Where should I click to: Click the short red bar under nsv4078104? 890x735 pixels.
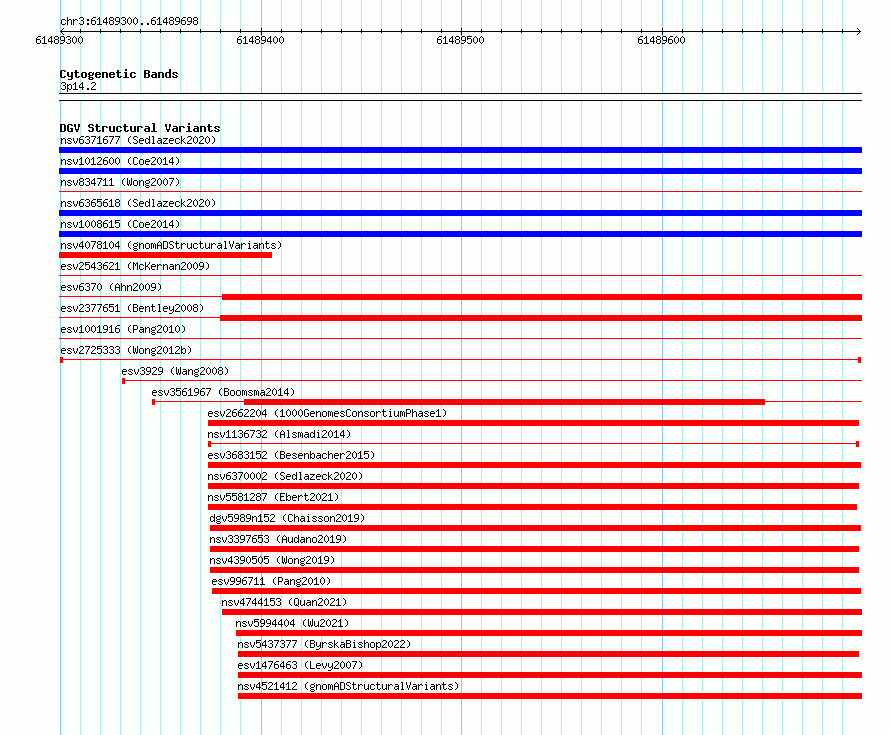point(165,255)
